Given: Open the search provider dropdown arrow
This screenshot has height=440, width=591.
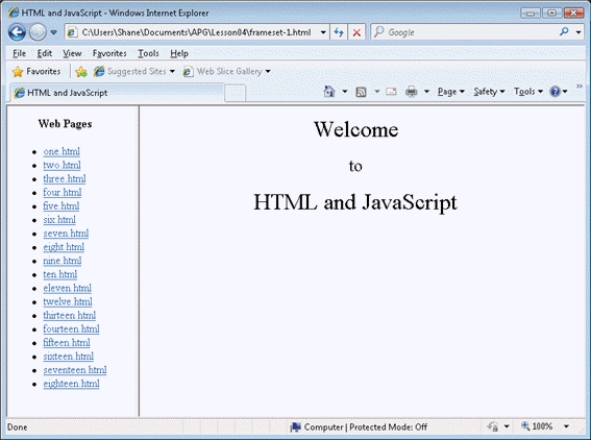Looking at the screenshot, I should (x=579, y=32).
